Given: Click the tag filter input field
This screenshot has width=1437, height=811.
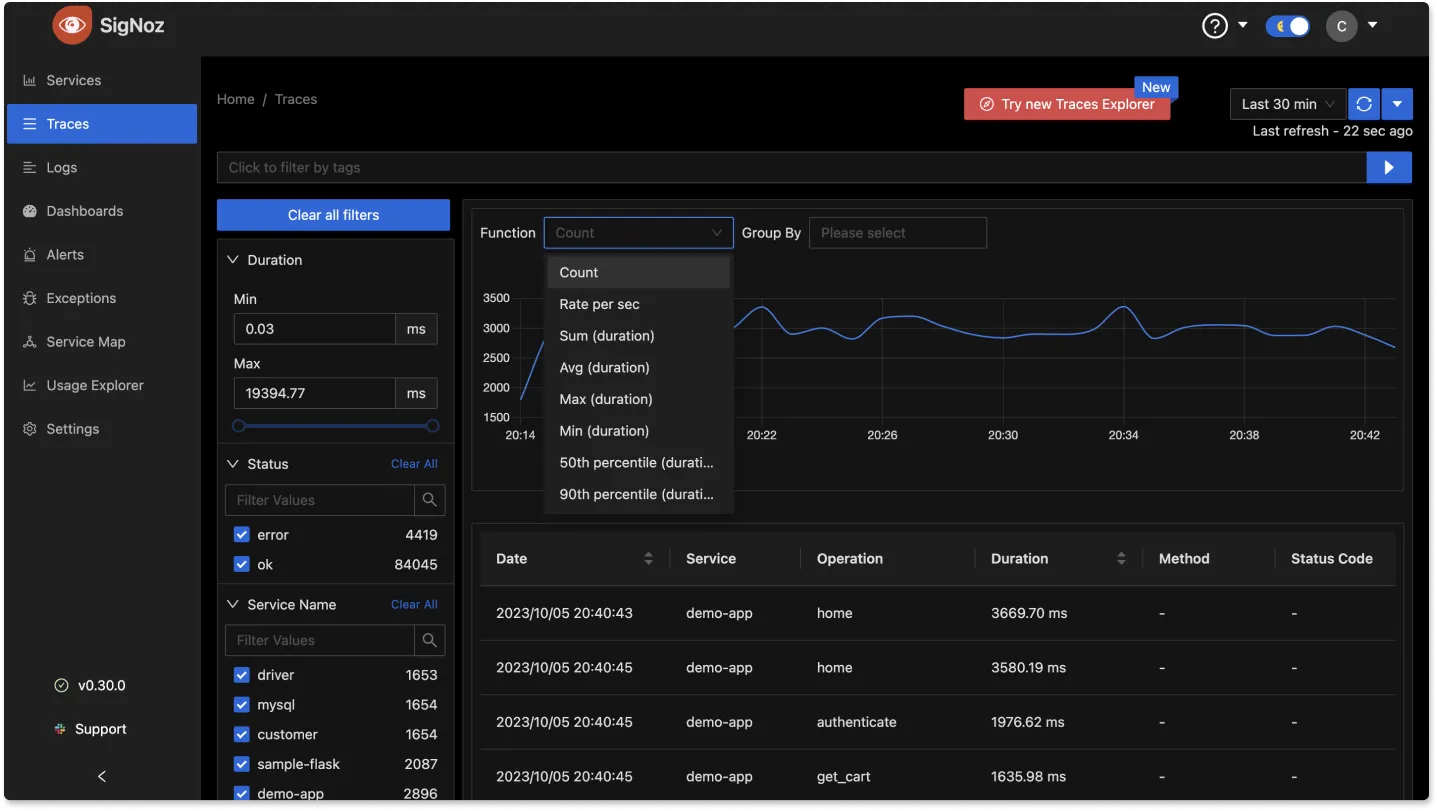Looking at the screenshot, I should click(x=792, y=168).
